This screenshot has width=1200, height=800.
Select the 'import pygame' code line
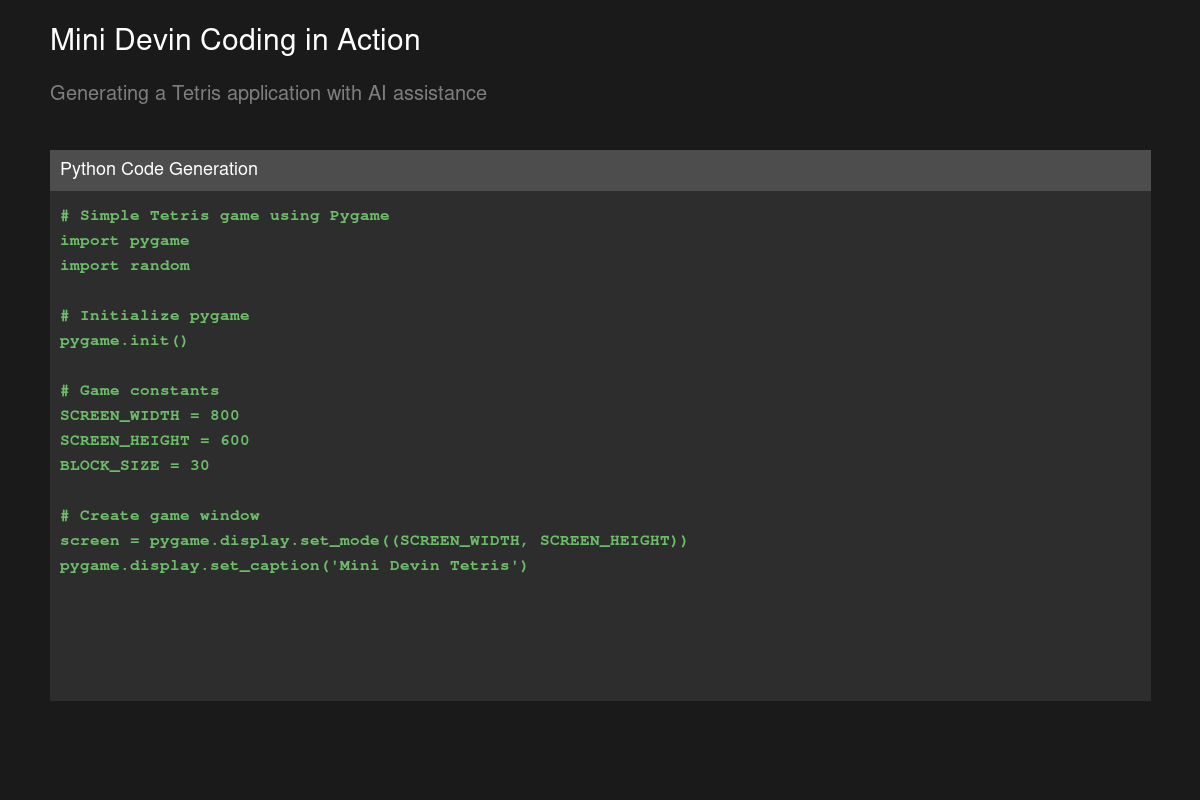pyautogui.click(x=125, y=241)
